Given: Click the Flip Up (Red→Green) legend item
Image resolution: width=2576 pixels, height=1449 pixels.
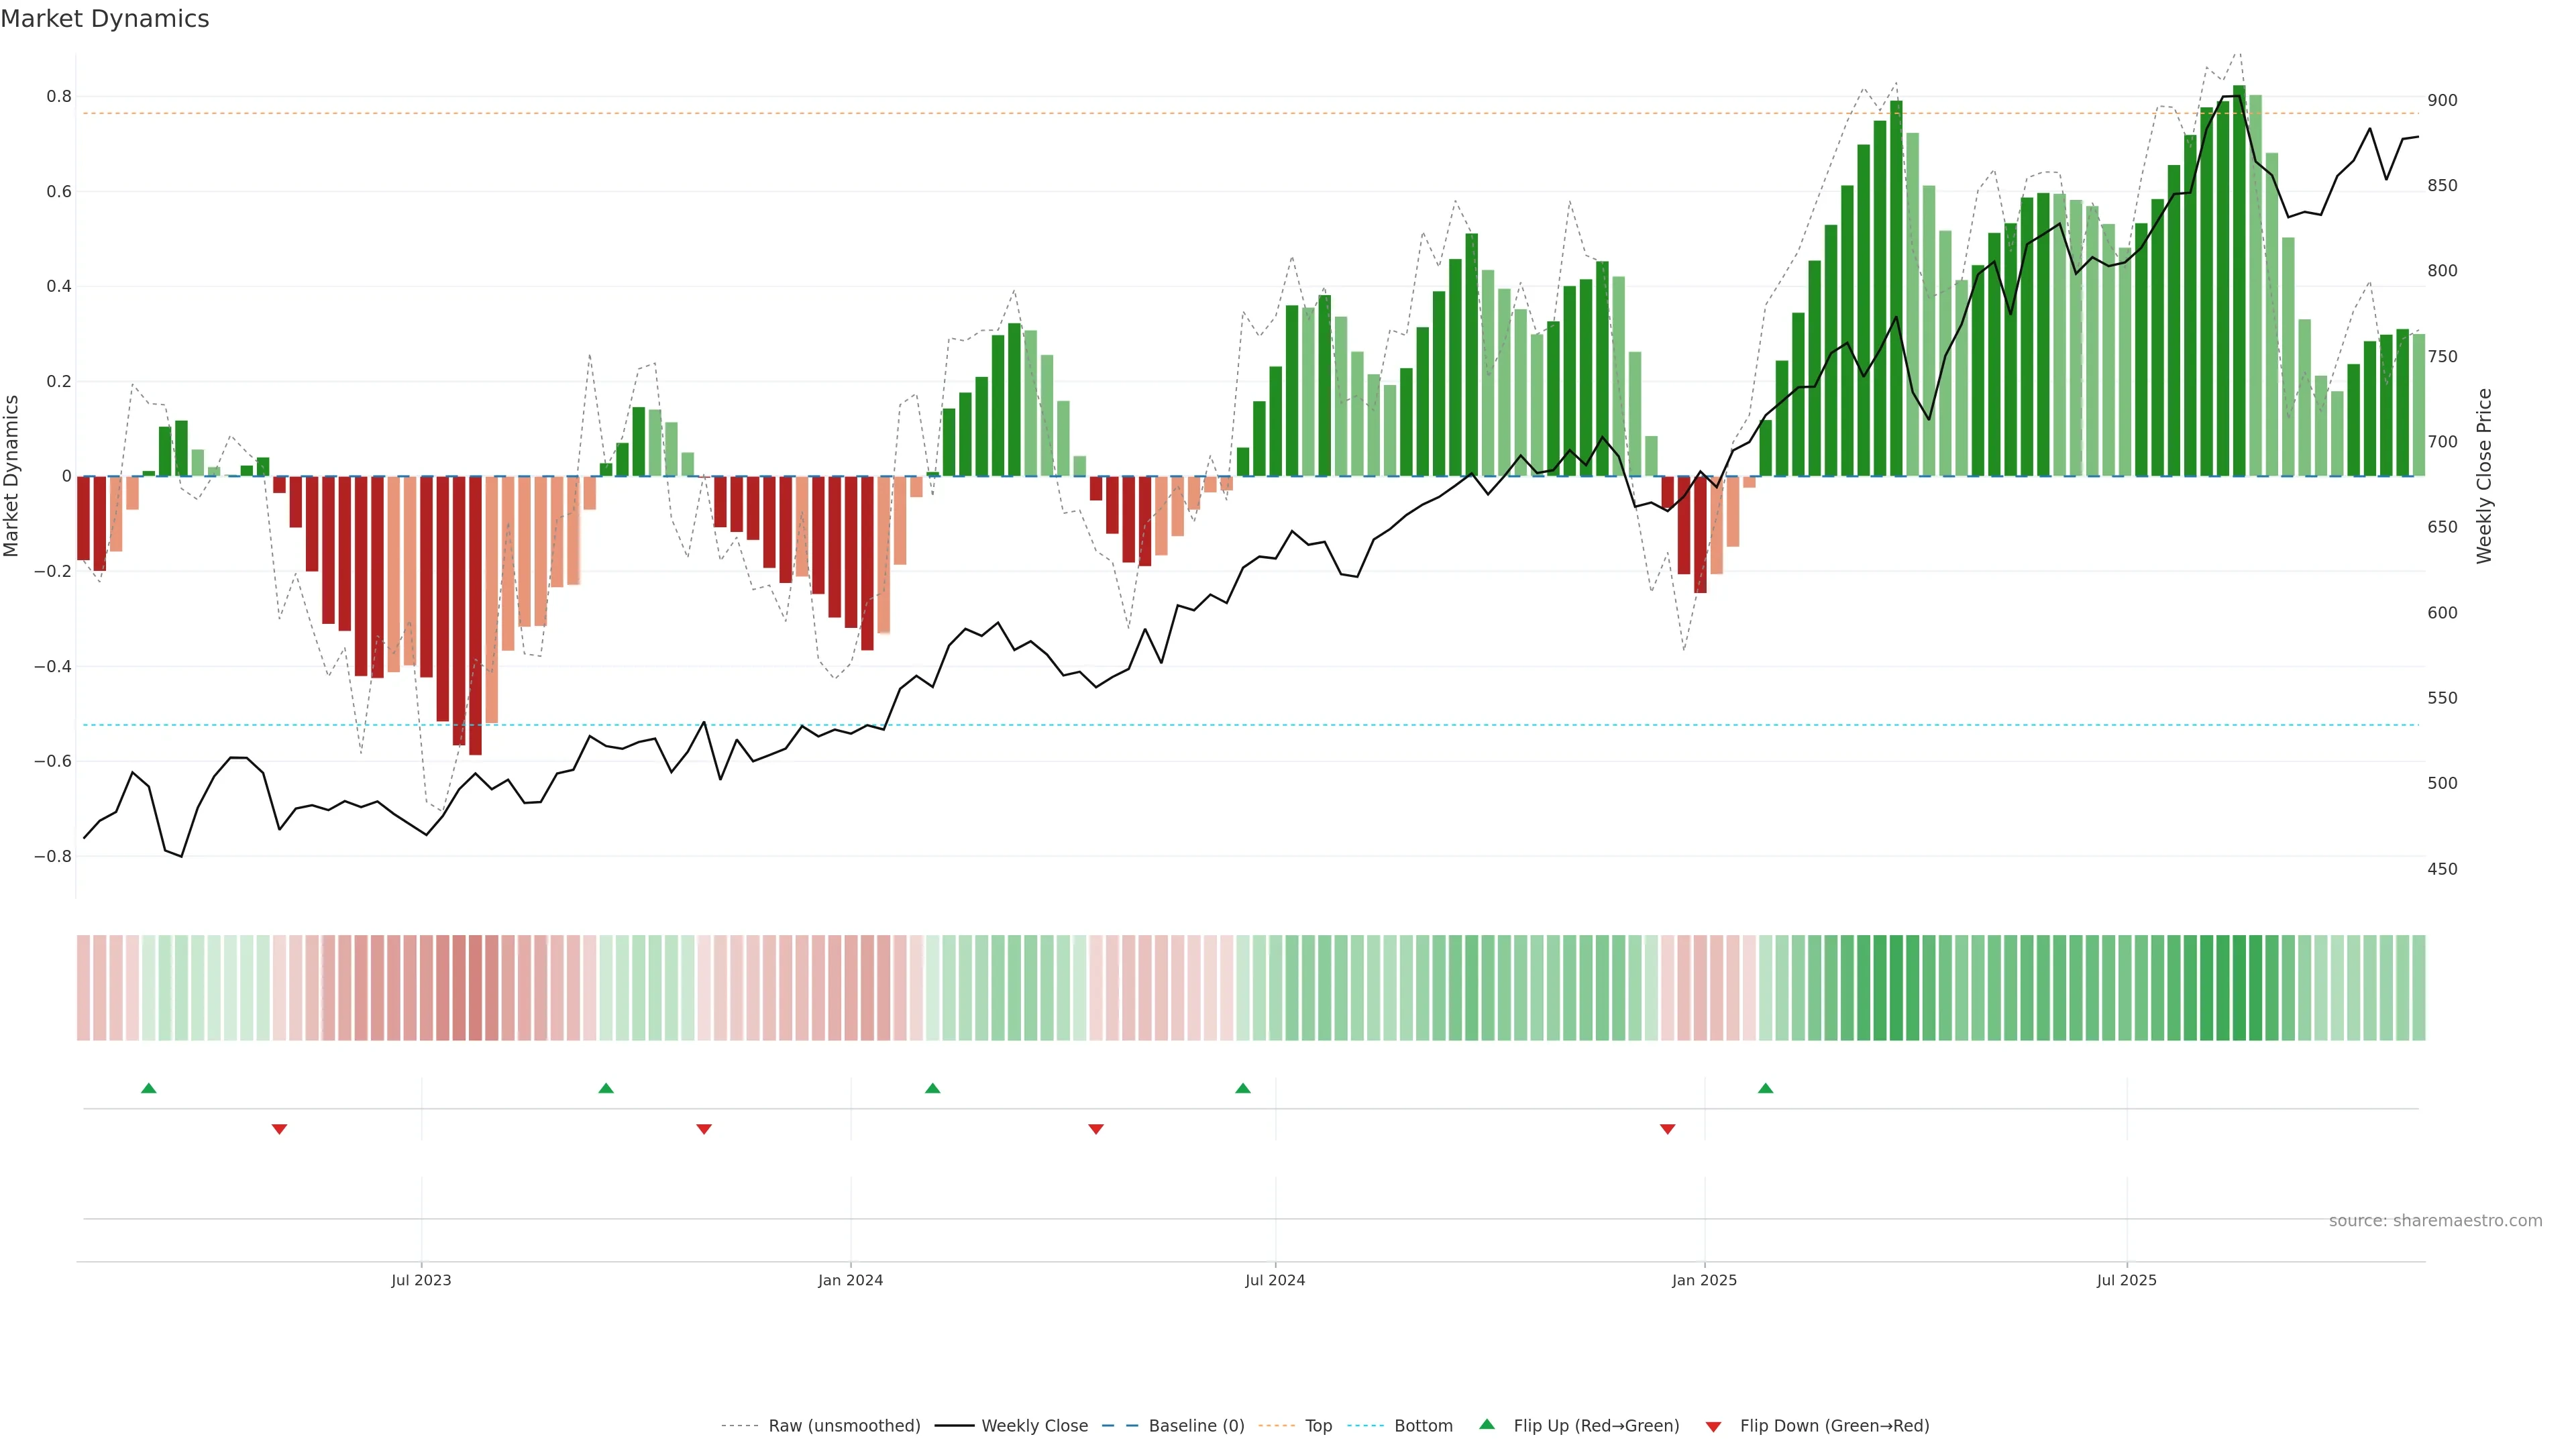Looking at the screenshot, I should click(1596, 1426).
